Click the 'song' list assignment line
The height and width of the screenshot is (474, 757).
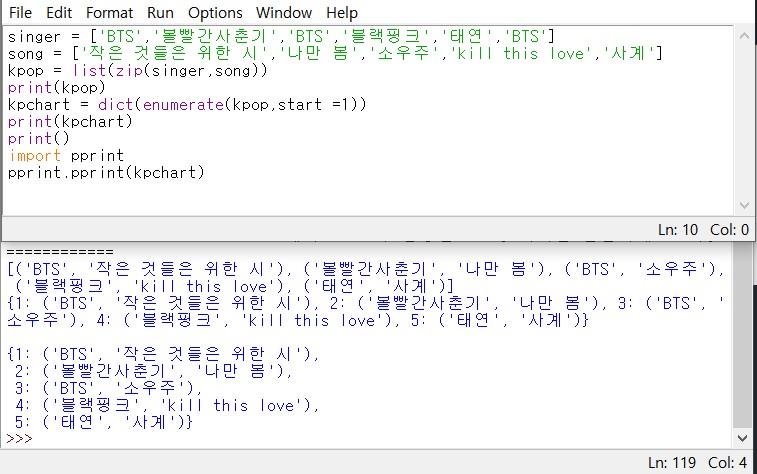point(335,53)
